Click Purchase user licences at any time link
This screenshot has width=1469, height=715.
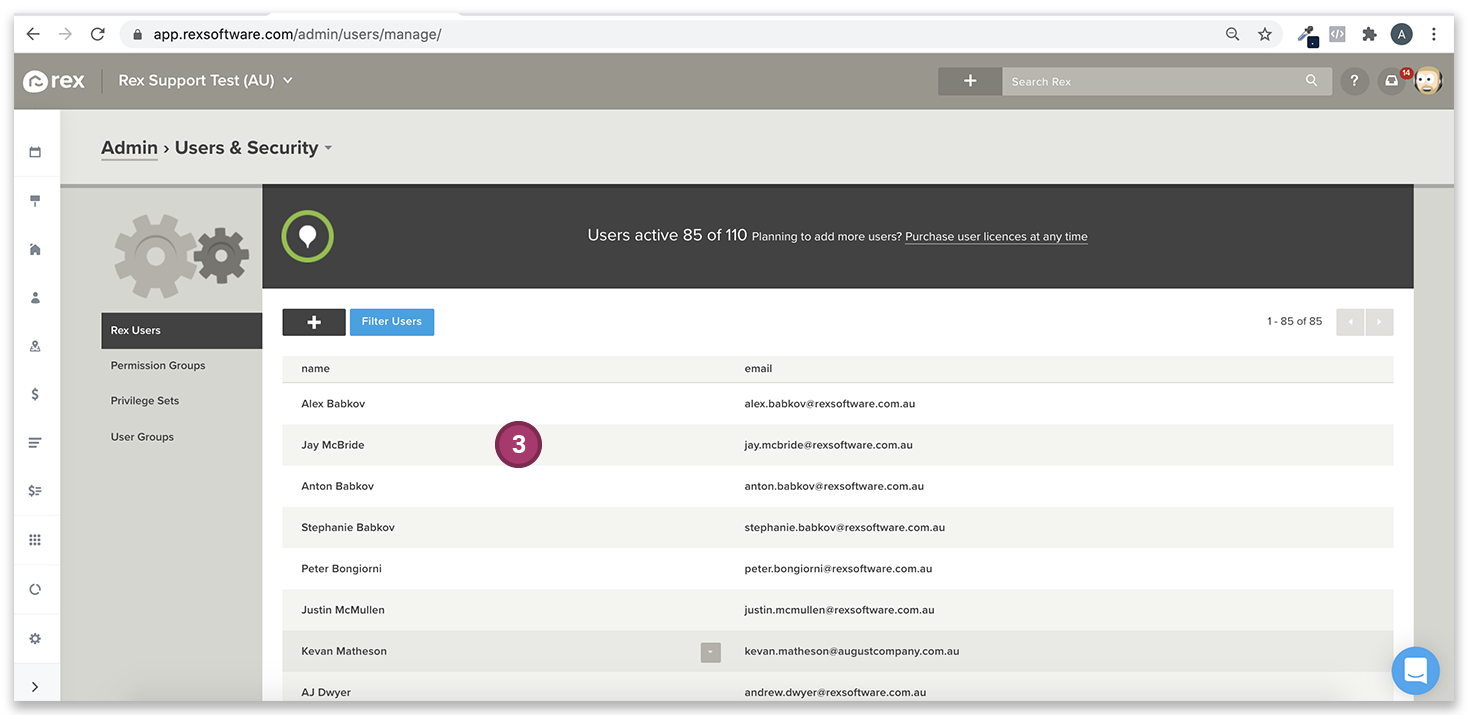(996, 237)
